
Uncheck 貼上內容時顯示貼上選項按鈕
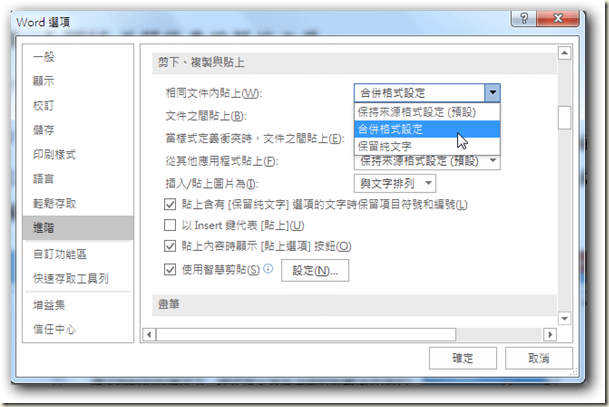click(x=170, y=246)
